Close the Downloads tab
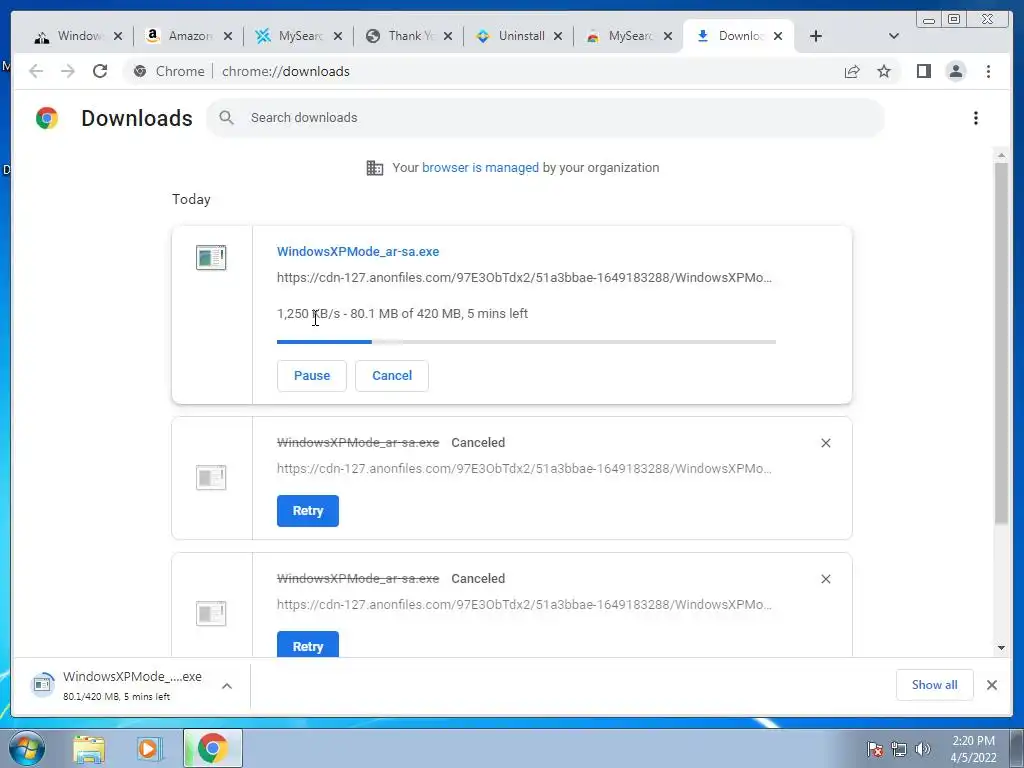 coord(778,36)
